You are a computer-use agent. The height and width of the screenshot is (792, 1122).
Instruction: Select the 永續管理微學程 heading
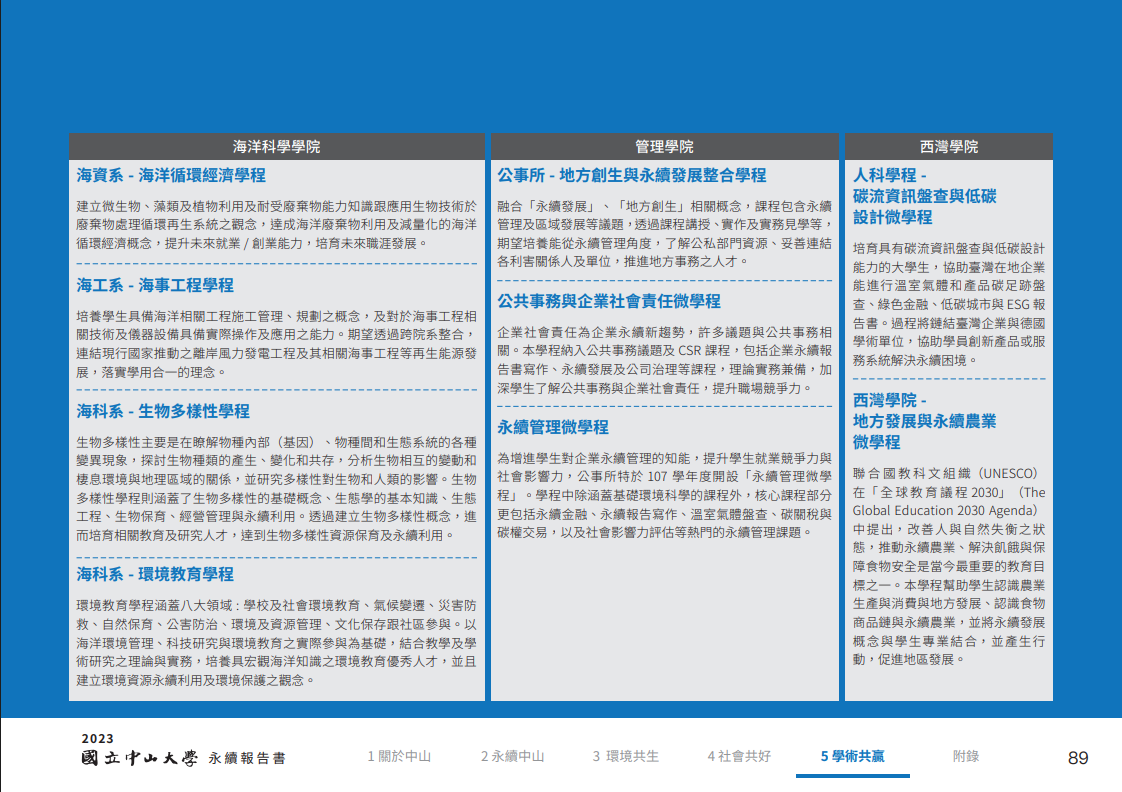click(553, 427)
